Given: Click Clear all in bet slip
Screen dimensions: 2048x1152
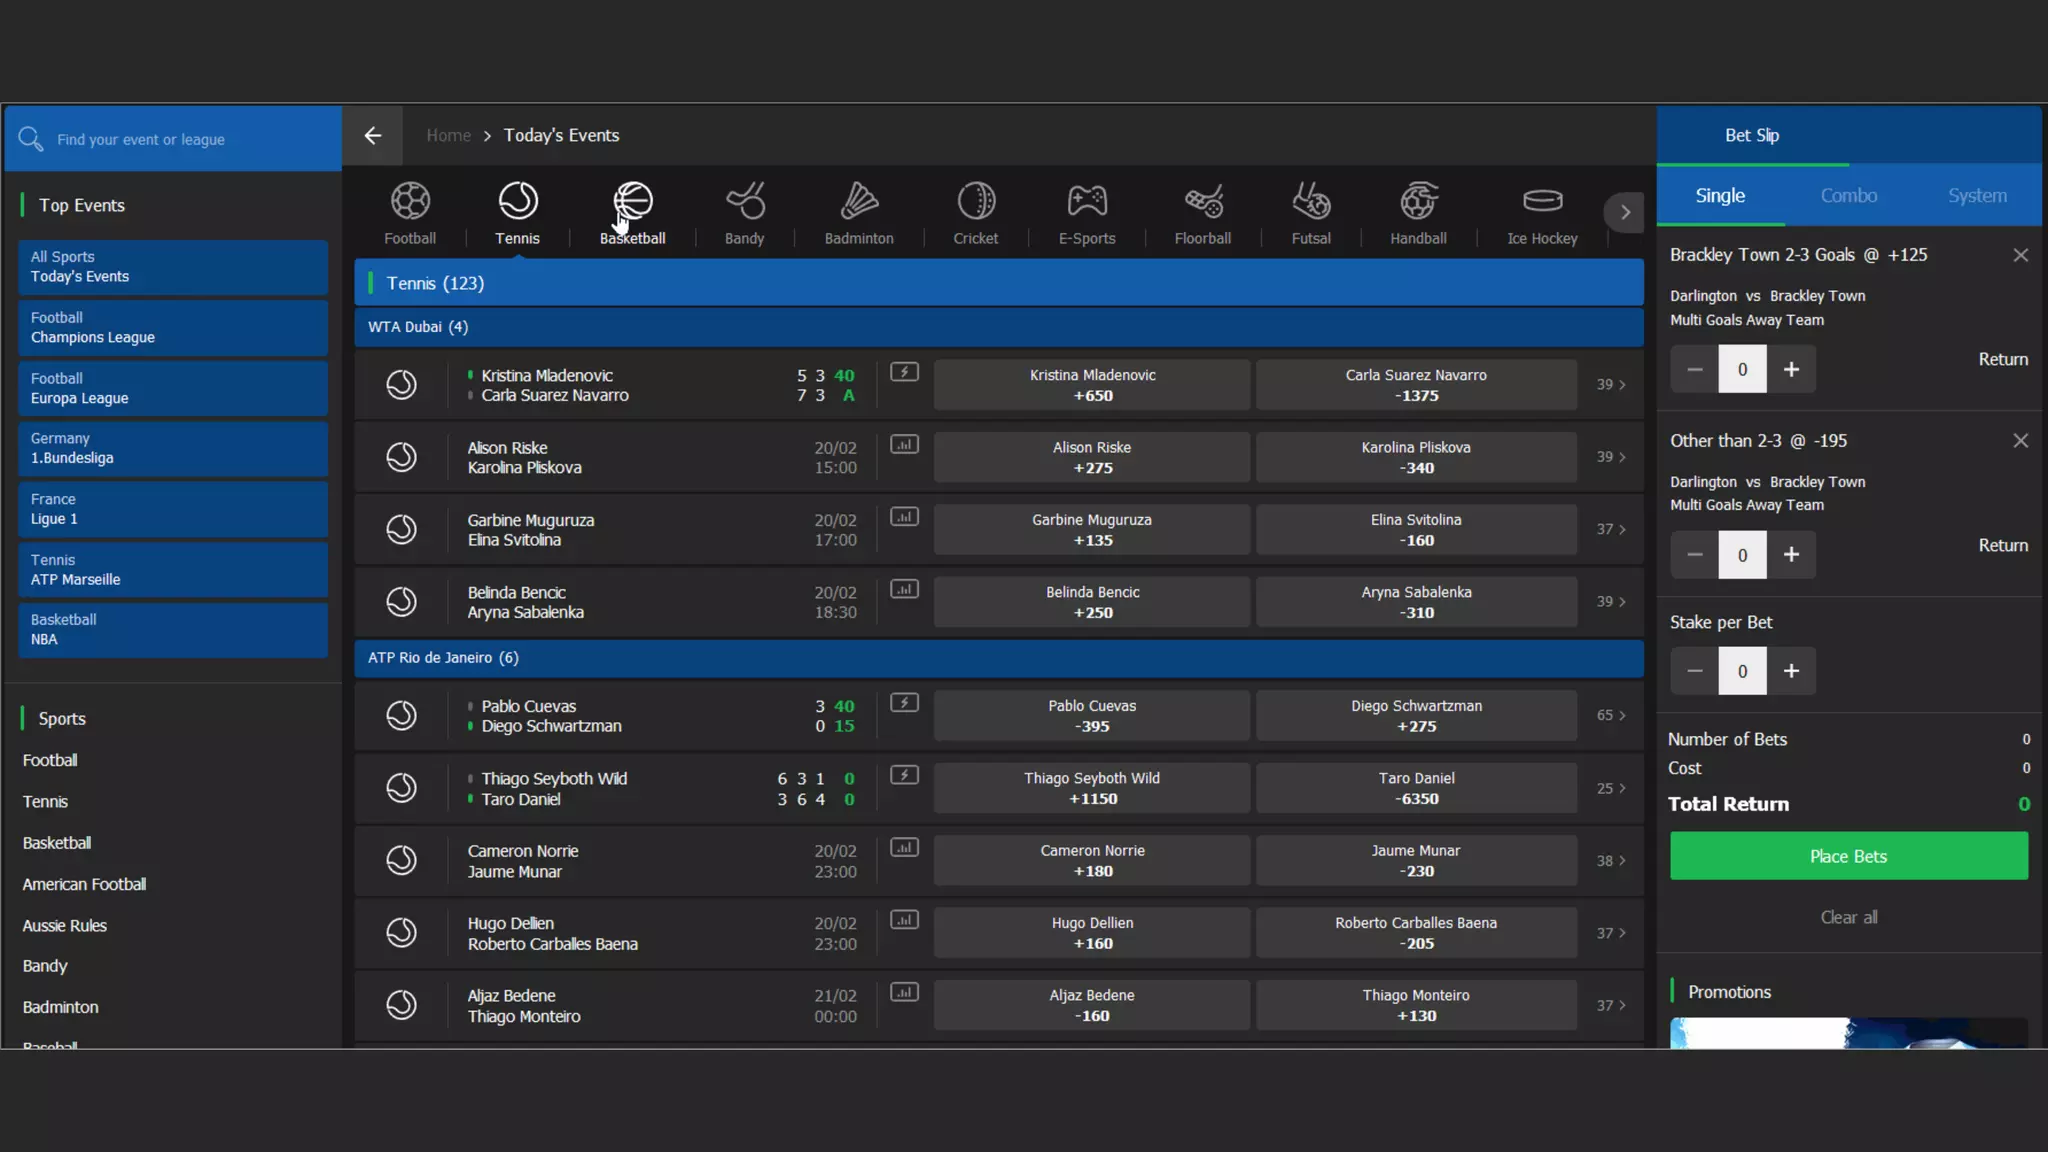Looking at the screenshot, I should pyautogui.click(x=1848, y=917).
